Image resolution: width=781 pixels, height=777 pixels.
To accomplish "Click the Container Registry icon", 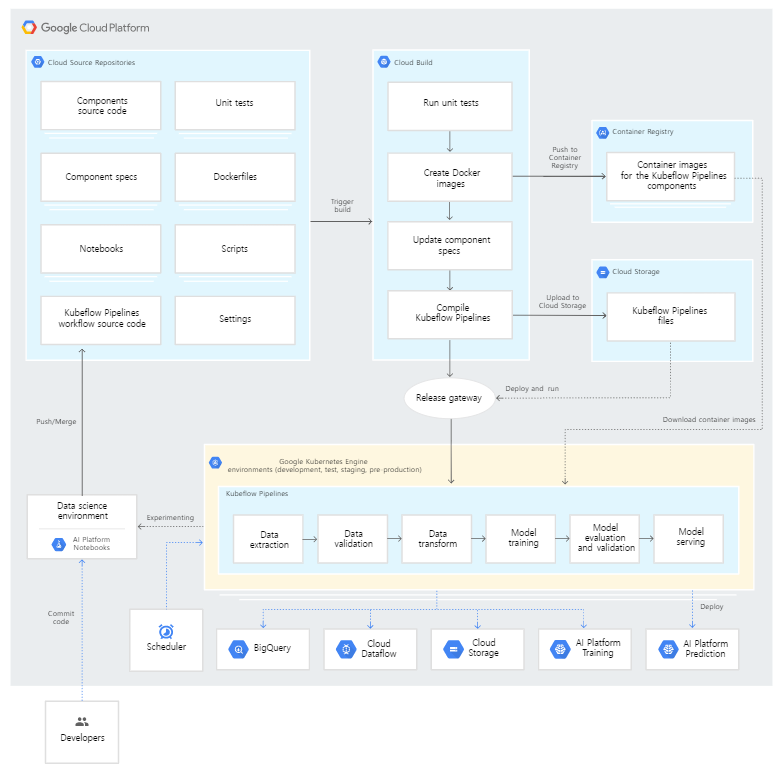I will [x=603, y=132].
